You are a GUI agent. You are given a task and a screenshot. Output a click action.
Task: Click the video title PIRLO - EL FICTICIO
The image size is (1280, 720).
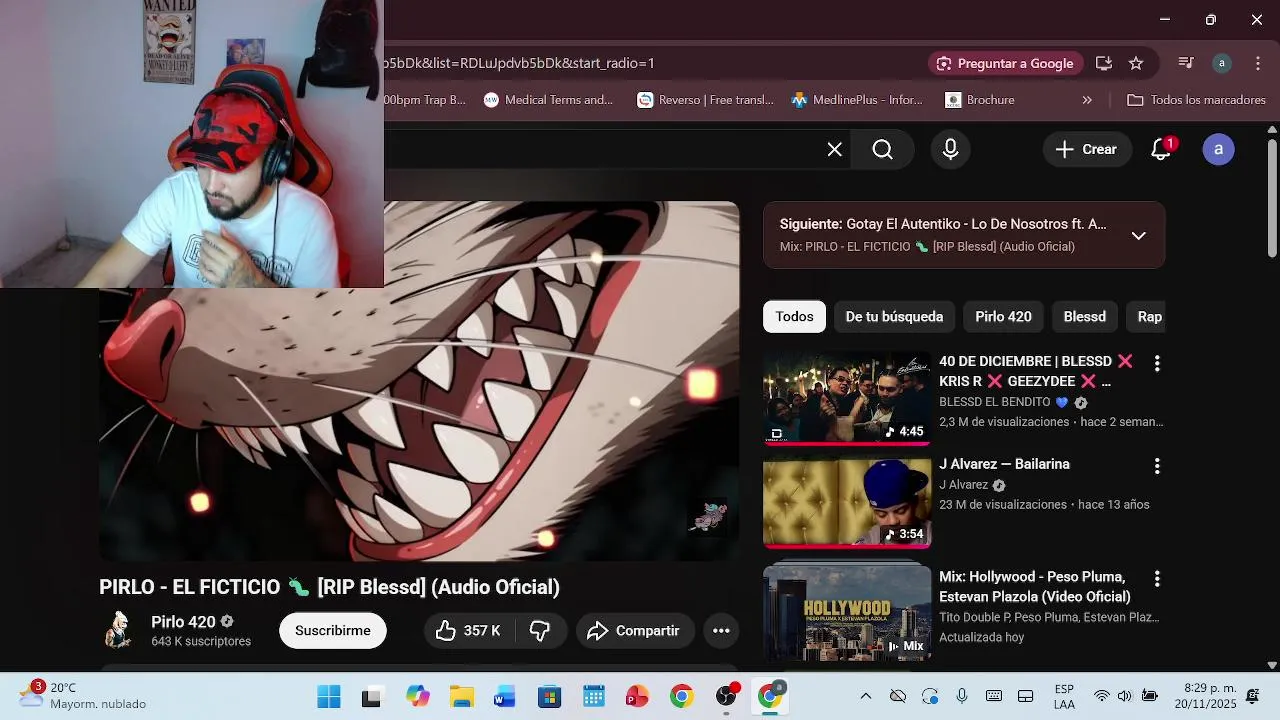click(329, 587)
